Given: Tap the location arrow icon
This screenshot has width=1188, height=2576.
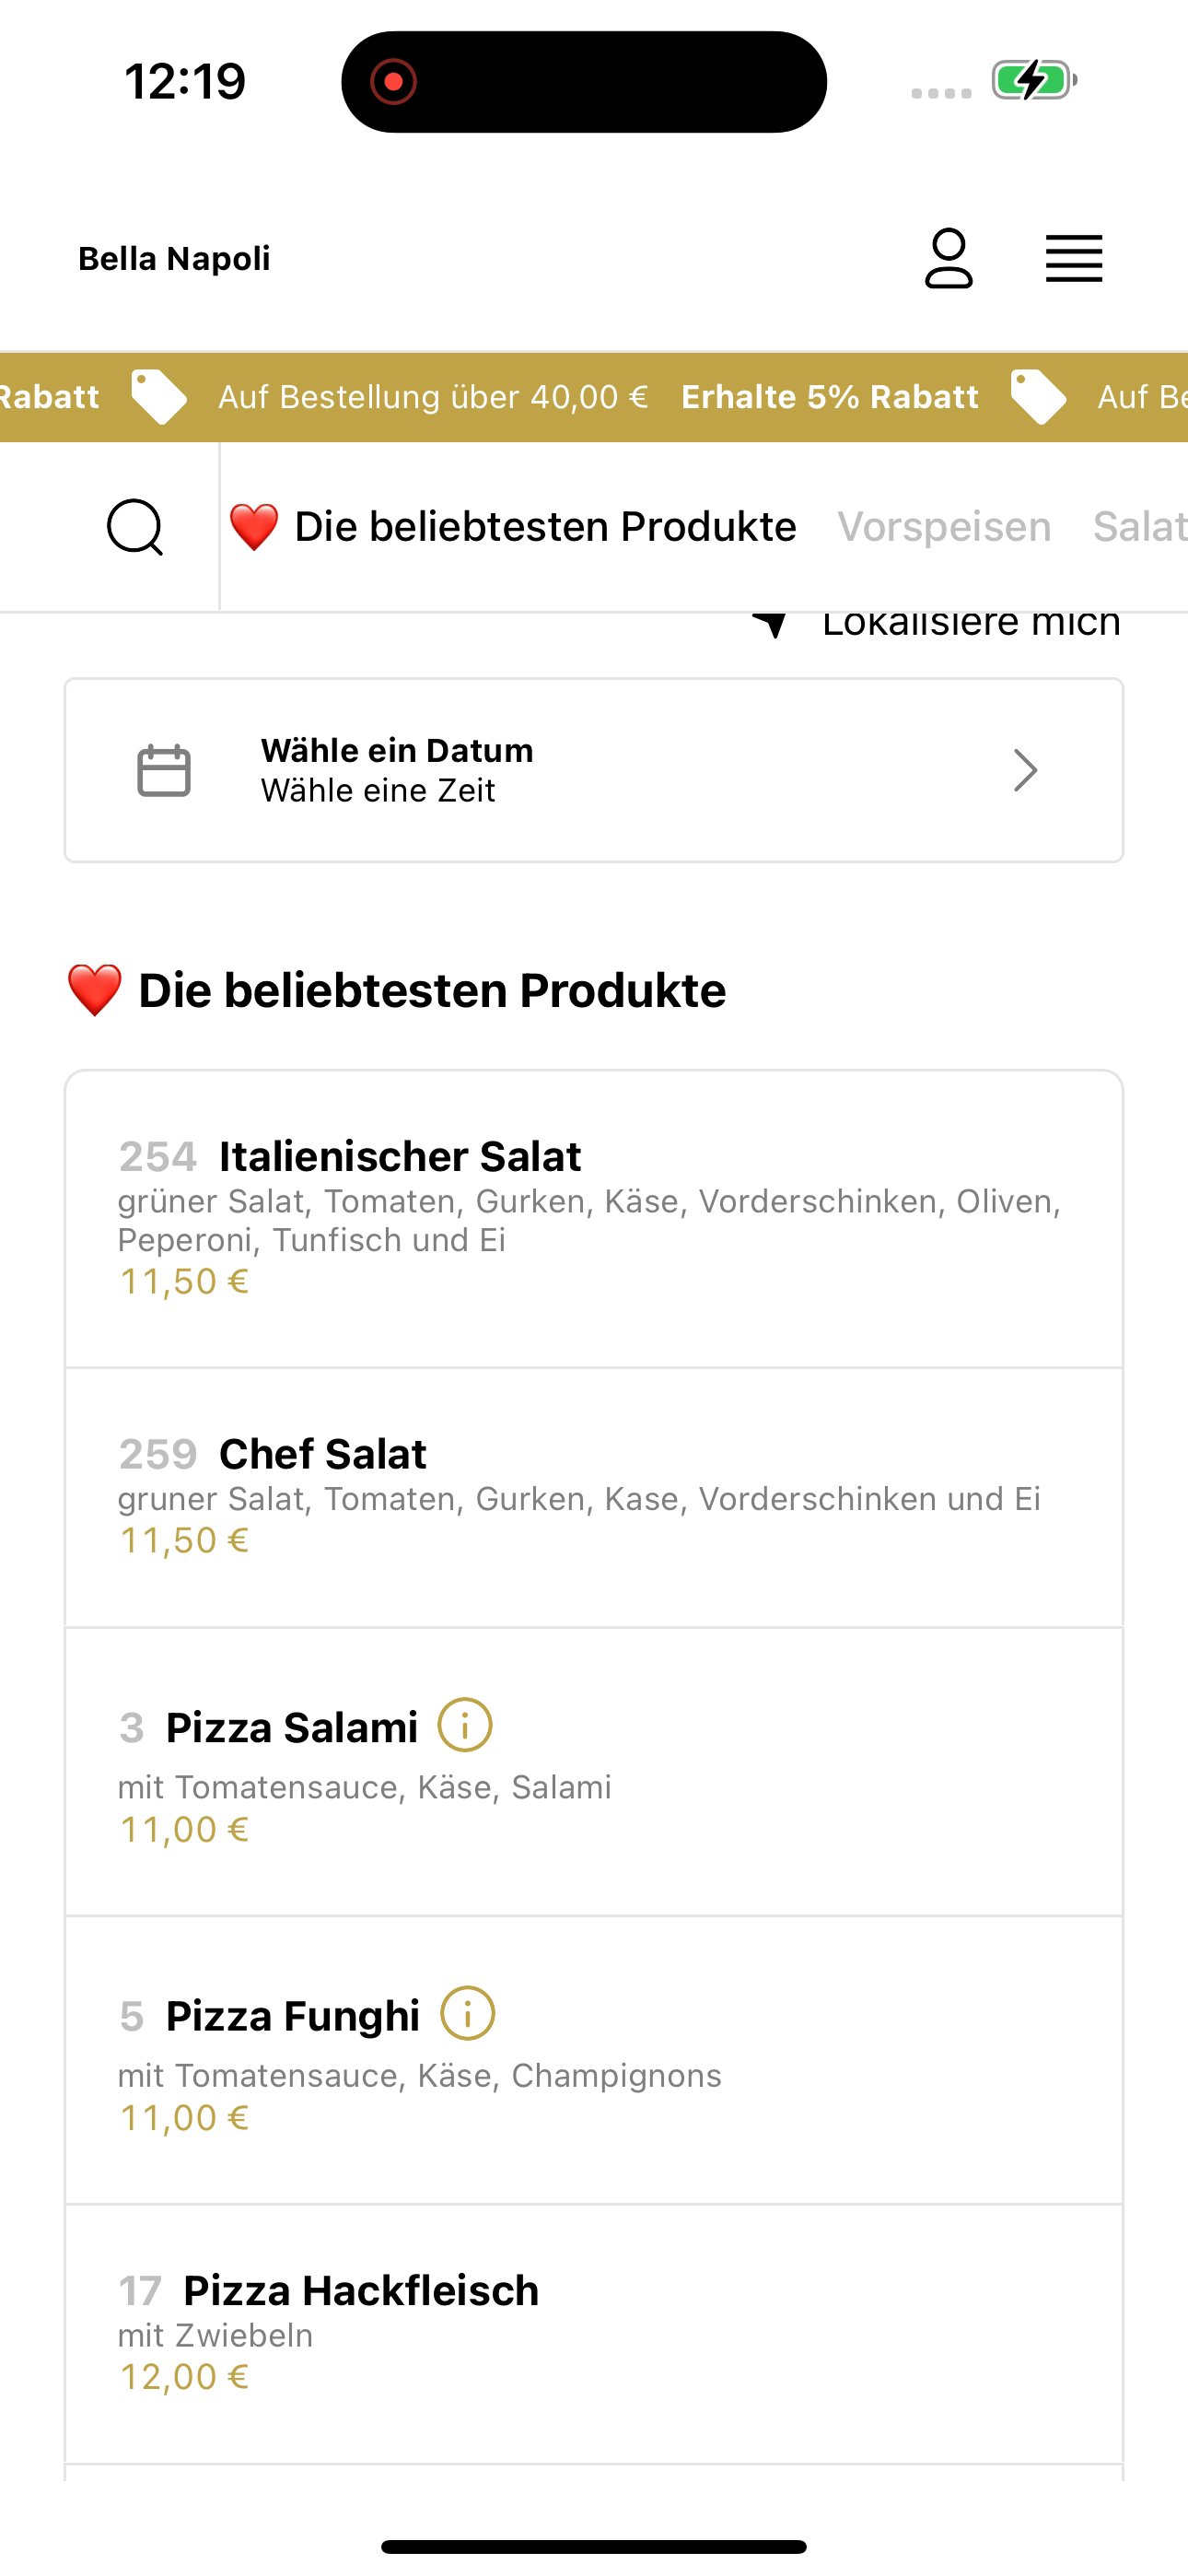Looking at the screenshot, I should pyautogui.click(x=771, y=624).
